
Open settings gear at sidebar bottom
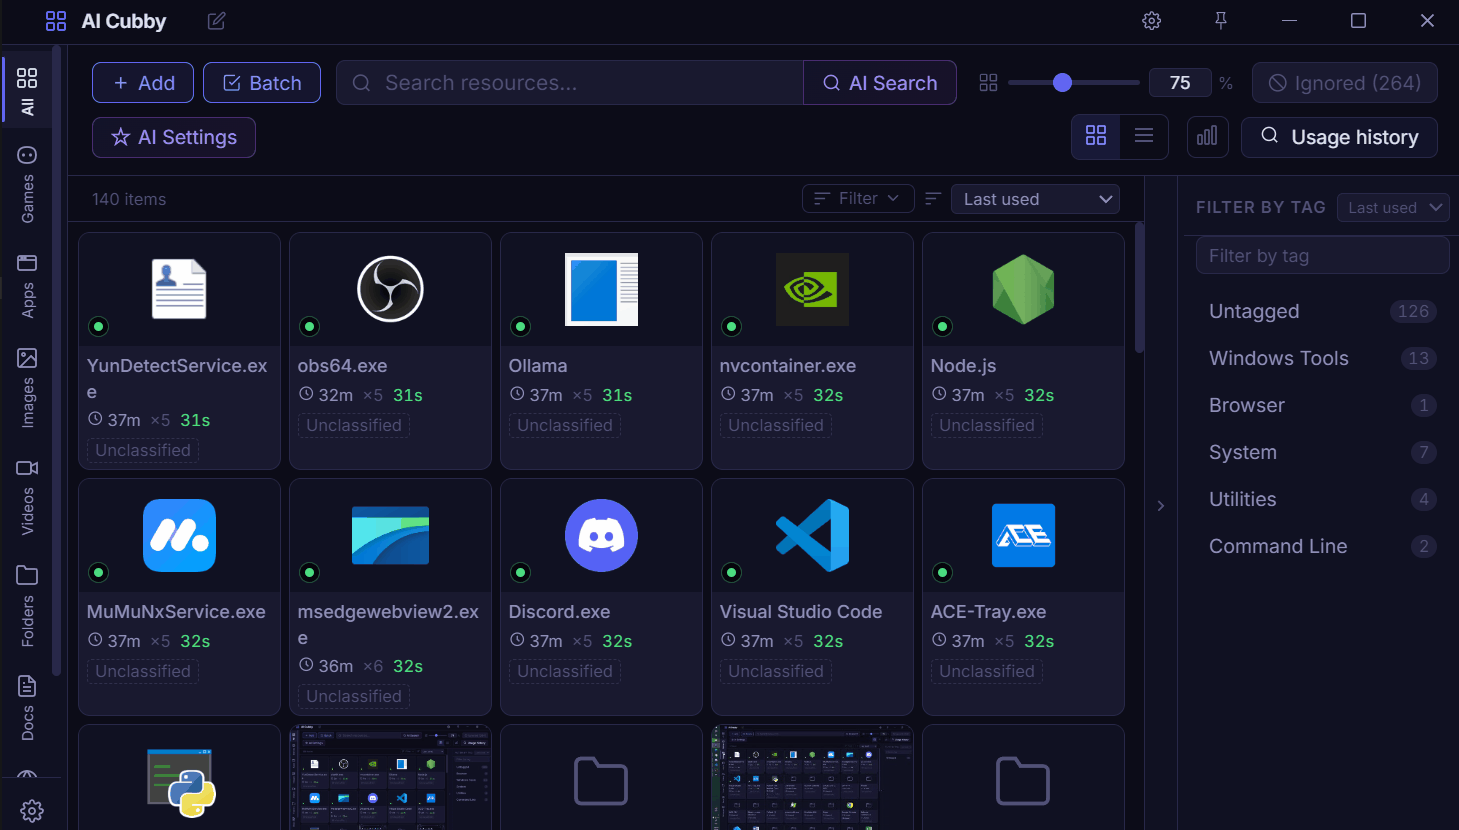(32, 810)
